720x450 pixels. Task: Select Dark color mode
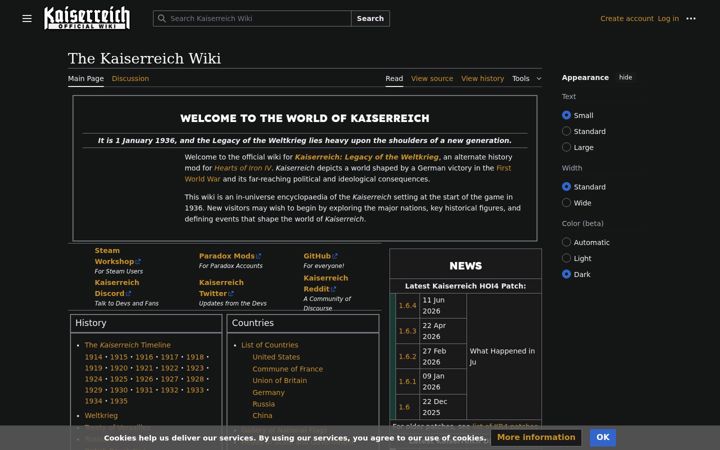pyautogui.click(x=566, y=275)
